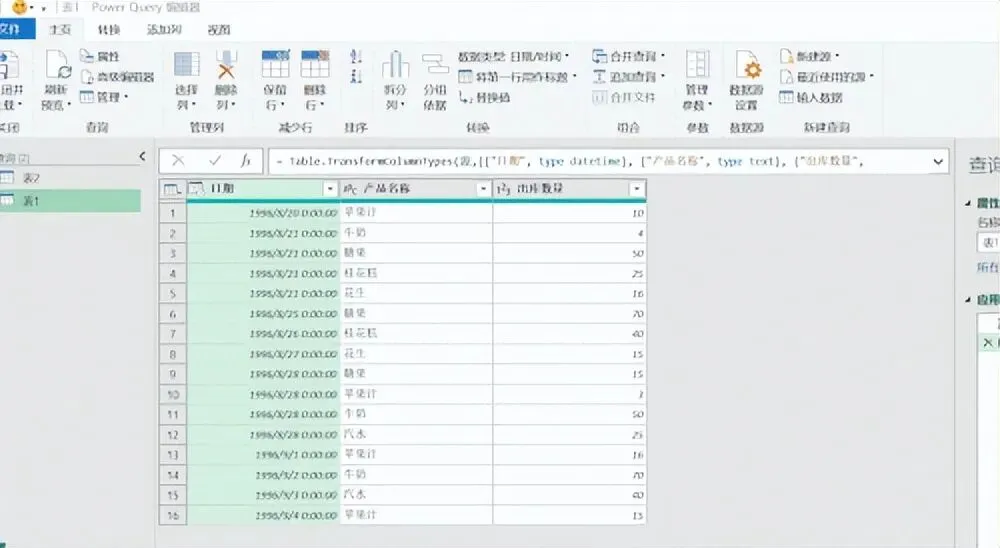Open query Properties (属性)
Screen dimensions: 1000x548
point(100,57)
